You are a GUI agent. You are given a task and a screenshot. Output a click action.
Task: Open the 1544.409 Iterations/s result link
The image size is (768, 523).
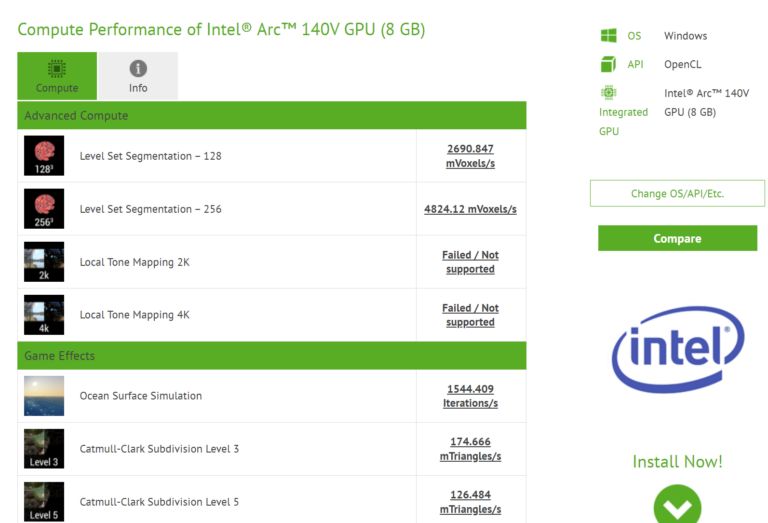pos(470,396)
